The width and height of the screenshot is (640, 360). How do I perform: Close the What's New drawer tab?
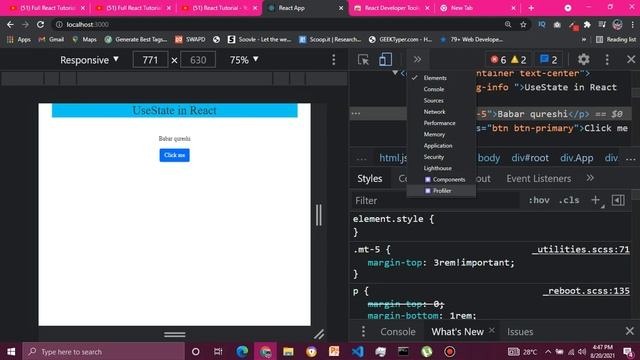(x=492, y=330)
